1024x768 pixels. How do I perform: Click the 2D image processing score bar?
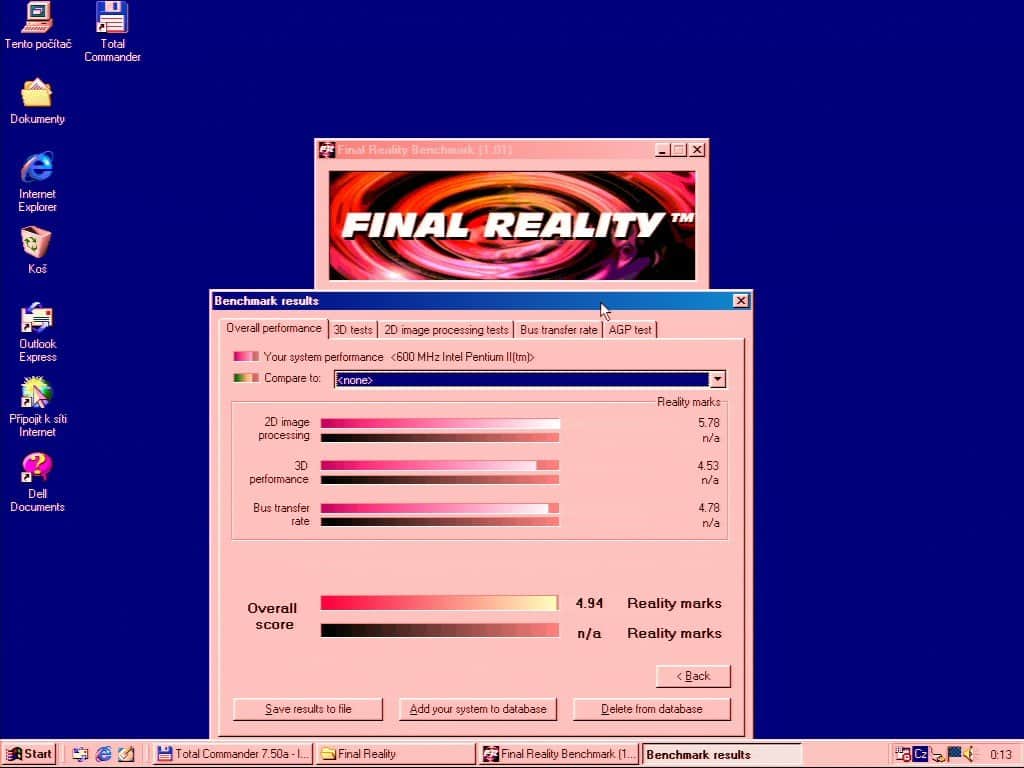click(x=440, y=423)
